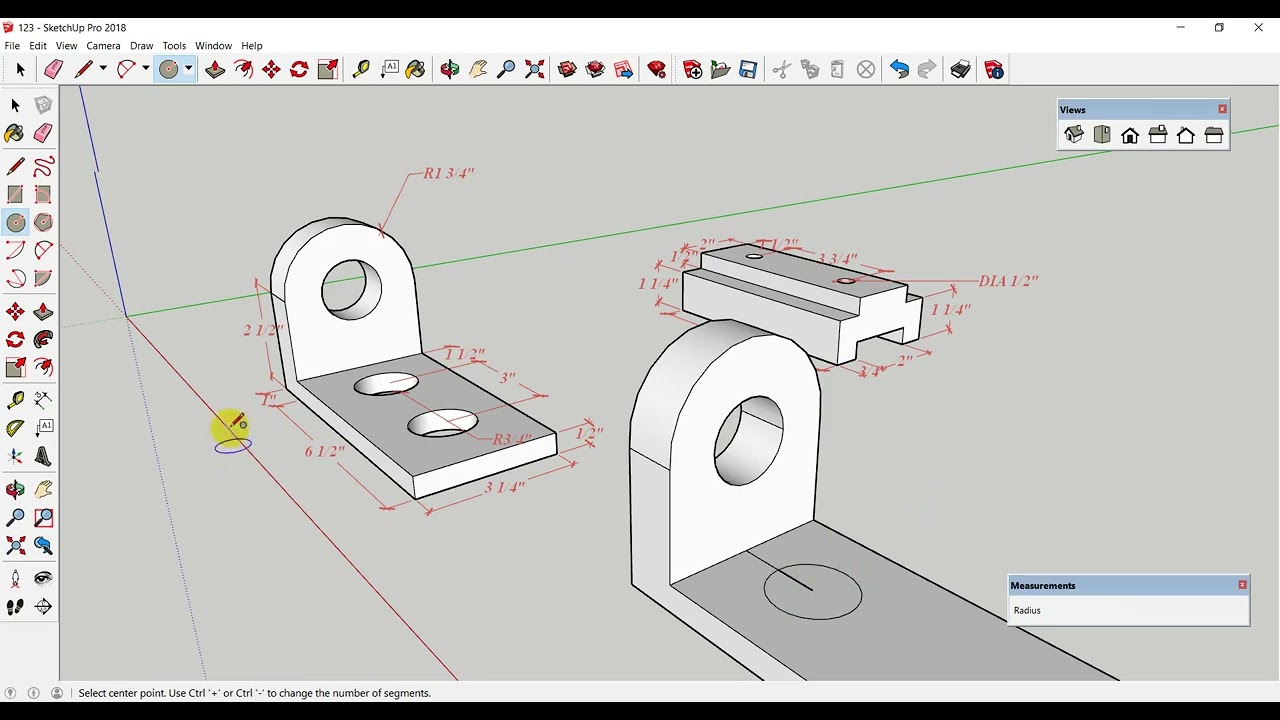Open the Edit menu
Image resolution: width=1280 pixels, height=720 pixels.
coord(38,46)
